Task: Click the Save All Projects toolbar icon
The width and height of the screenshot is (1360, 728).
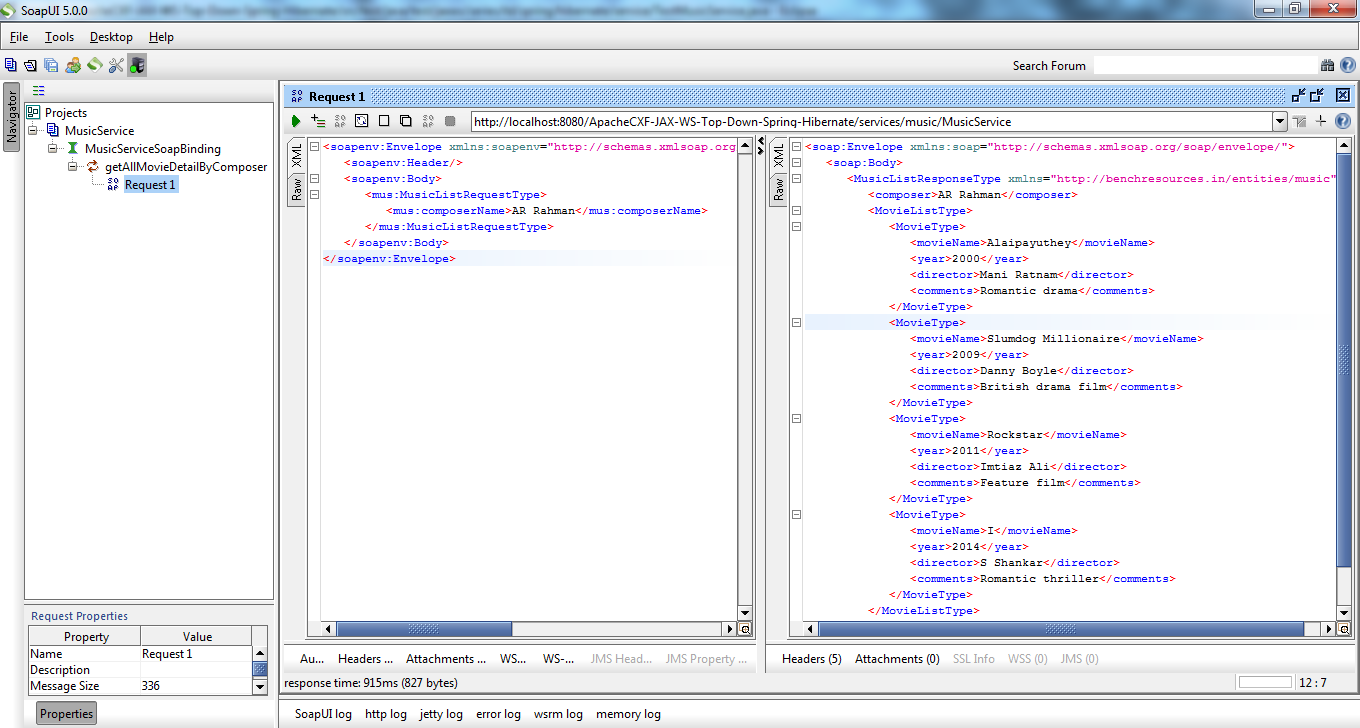Action: tap(49, 64)
